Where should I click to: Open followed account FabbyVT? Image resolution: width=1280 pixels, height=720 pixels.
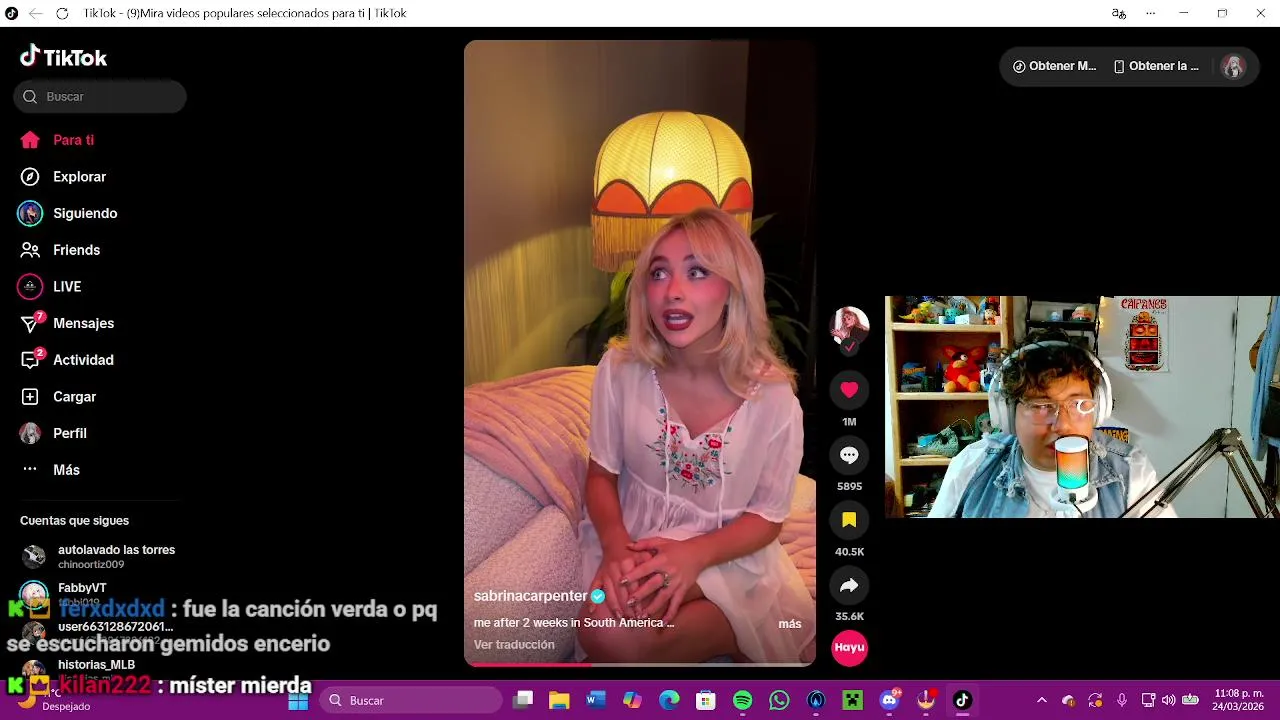pyautogui.click(x=82, y=588)
